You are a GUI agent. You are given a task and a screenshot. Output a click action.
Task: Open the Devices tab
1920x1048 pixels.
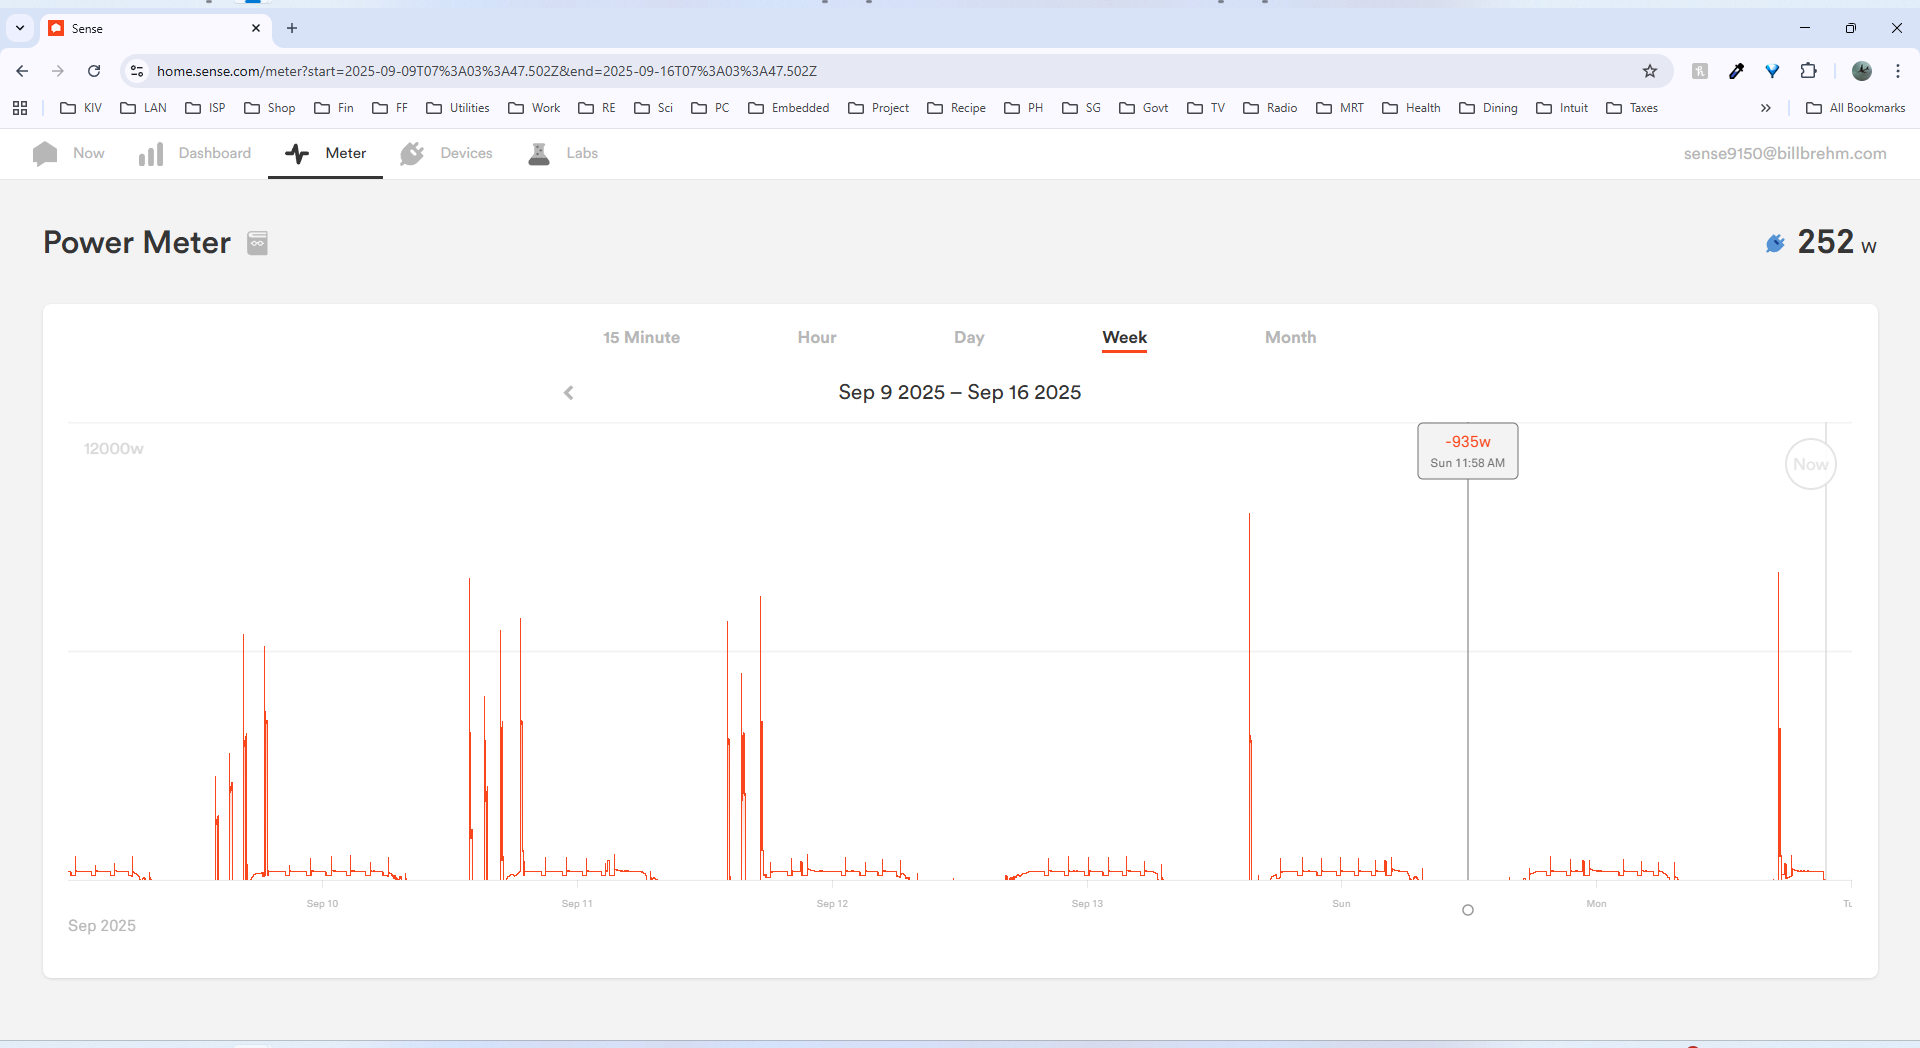click(x=446, y=153)
